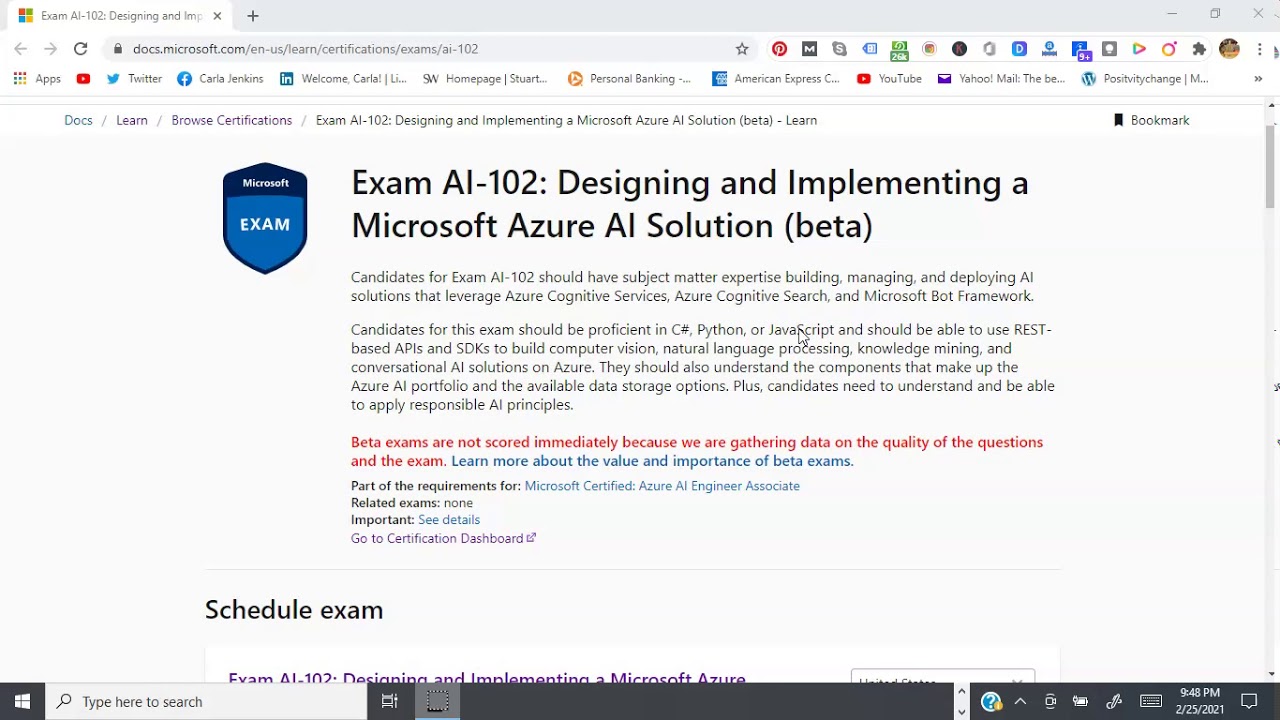Click the page Bookmark button

pos(1151,120)
